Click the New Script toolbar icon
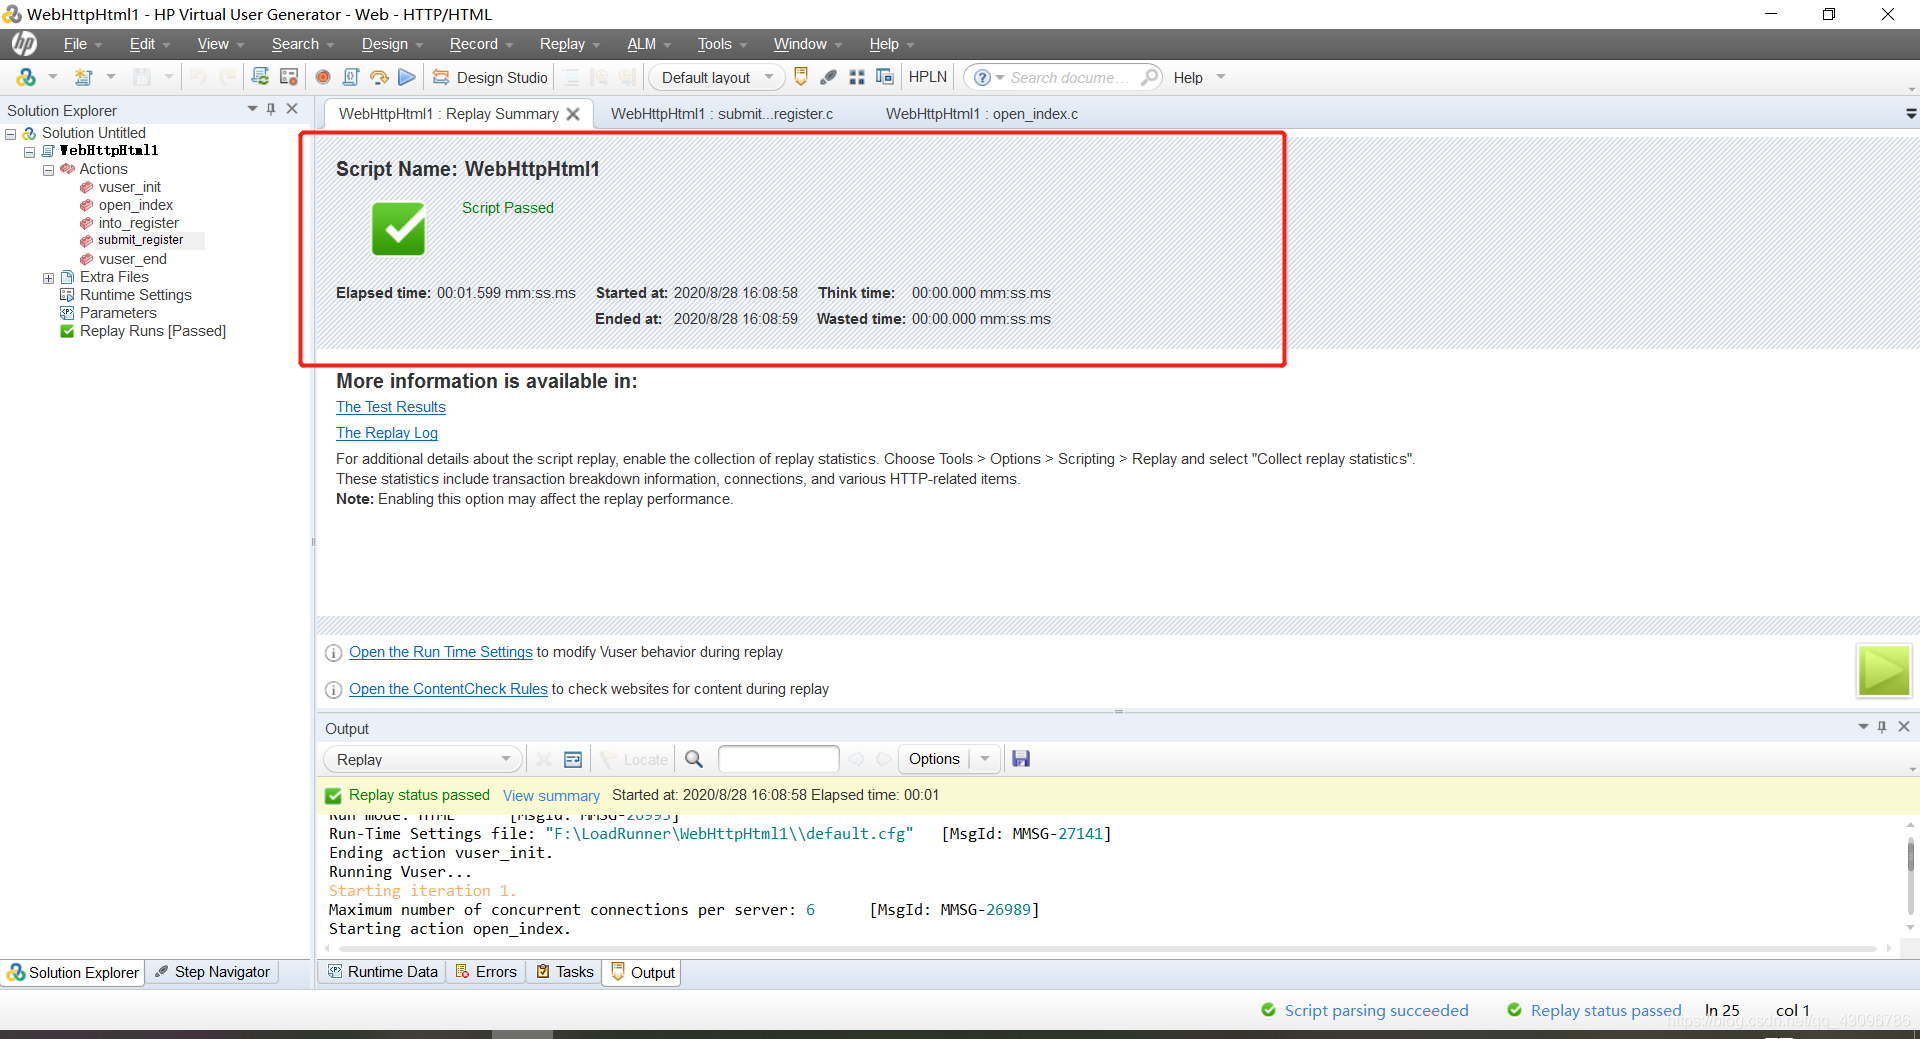1920x1039 pixels. (x=84, y=77)
